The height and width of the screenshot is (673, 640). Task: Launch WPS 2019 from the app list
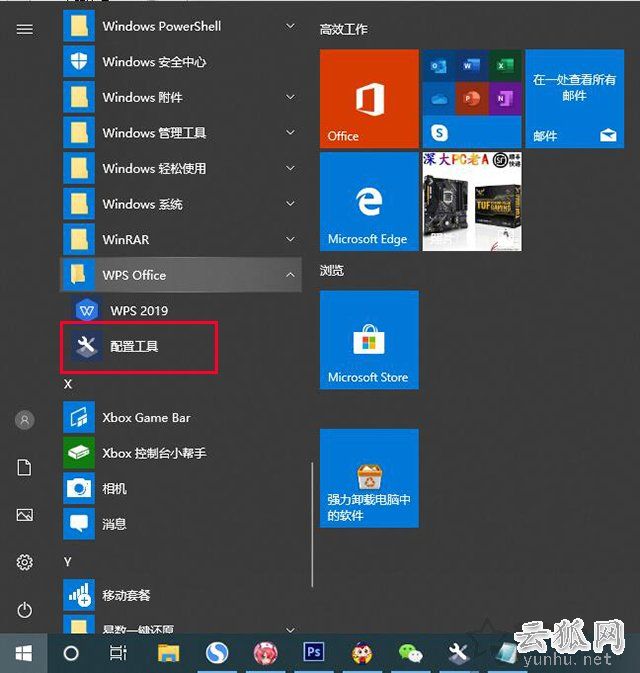181,310
